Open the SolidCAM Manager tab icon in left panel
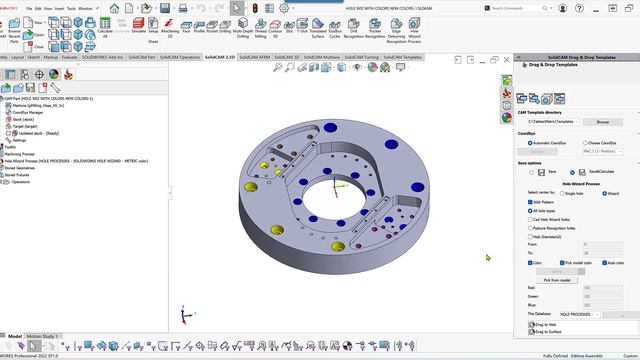 [68, 74]
